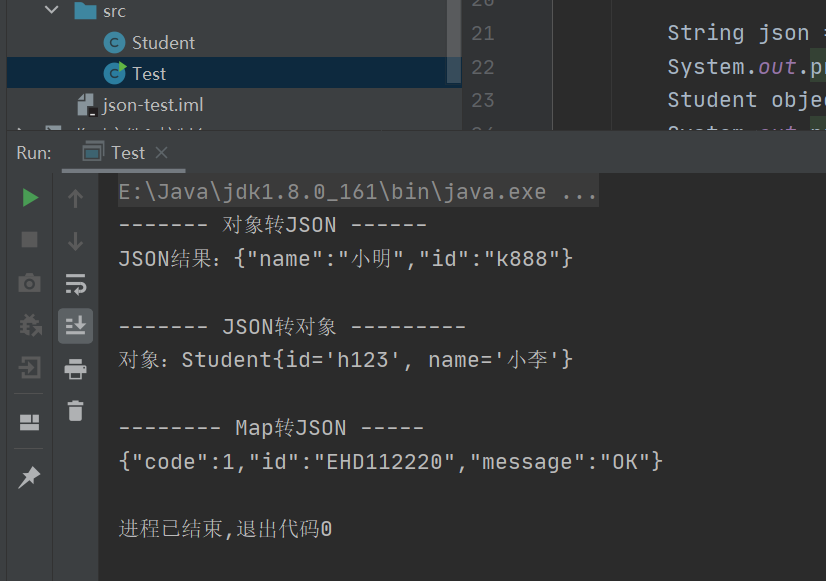
Task: Toggle the pin tab icon
Action: [30, 477]
